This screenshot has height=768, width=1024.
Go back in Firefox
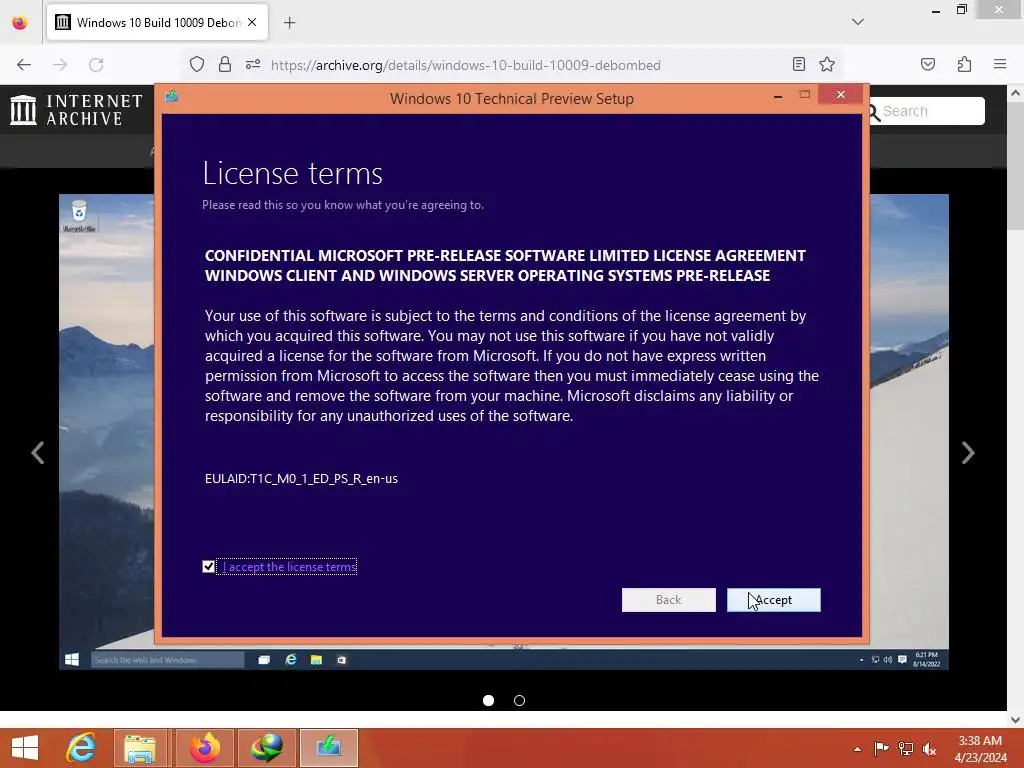coord(24,64)
